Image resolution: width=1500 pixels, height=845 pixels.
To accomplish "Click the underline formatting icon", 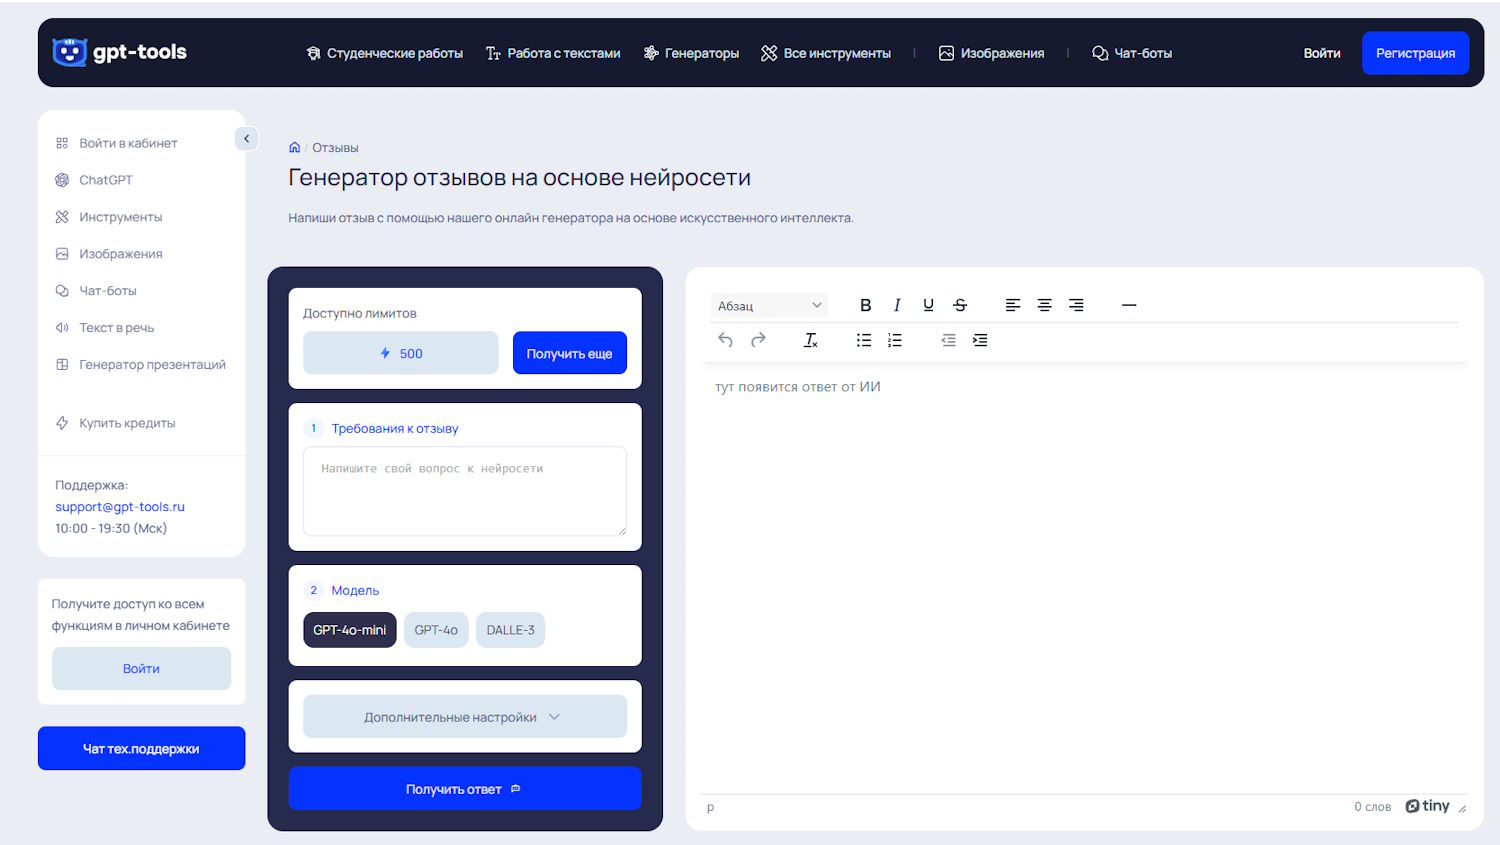I will click(928, 305).
